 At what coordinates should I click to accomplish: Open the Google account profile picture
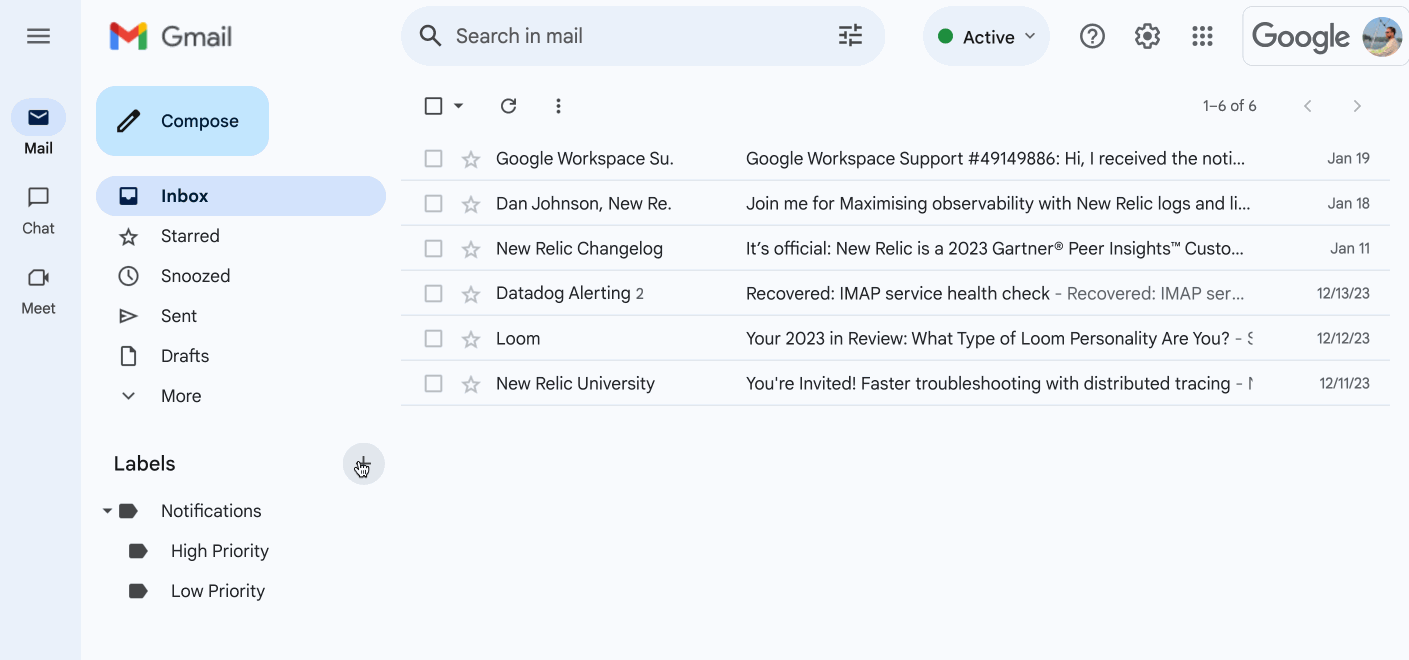click(1382, 37)
